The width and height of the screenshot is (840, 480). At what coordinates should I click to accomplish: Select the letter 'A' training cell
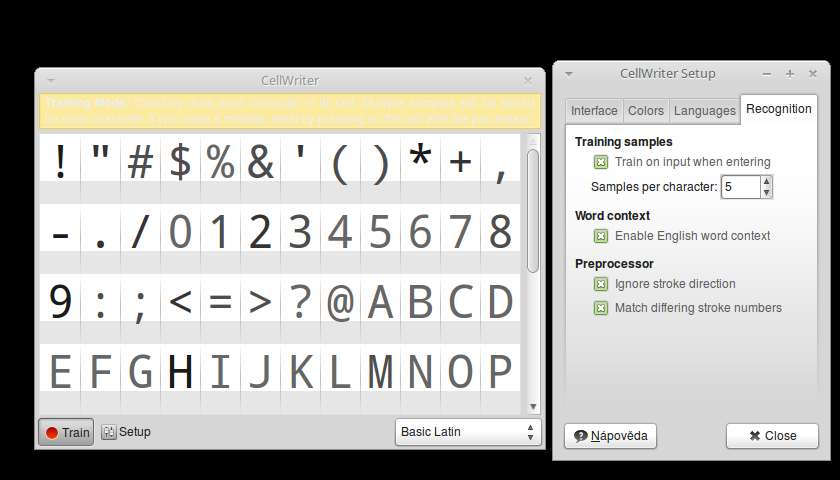(380, 307)
